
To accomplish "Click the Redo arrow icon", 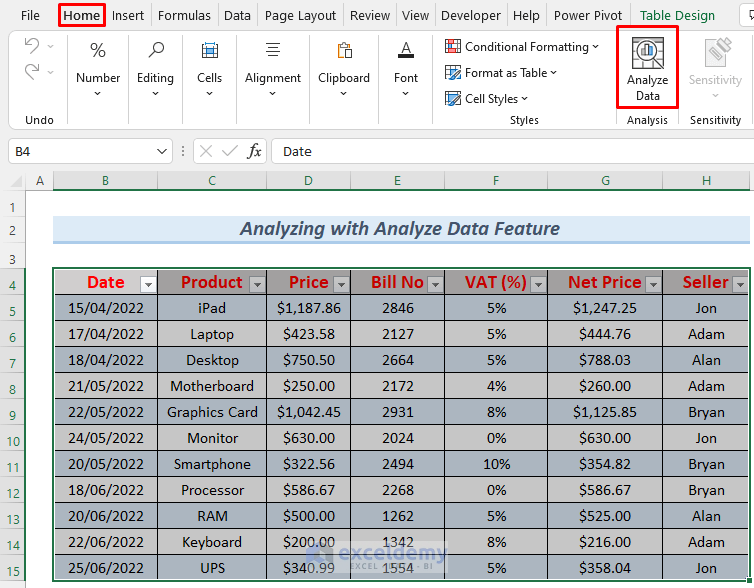I will (32, 72).
